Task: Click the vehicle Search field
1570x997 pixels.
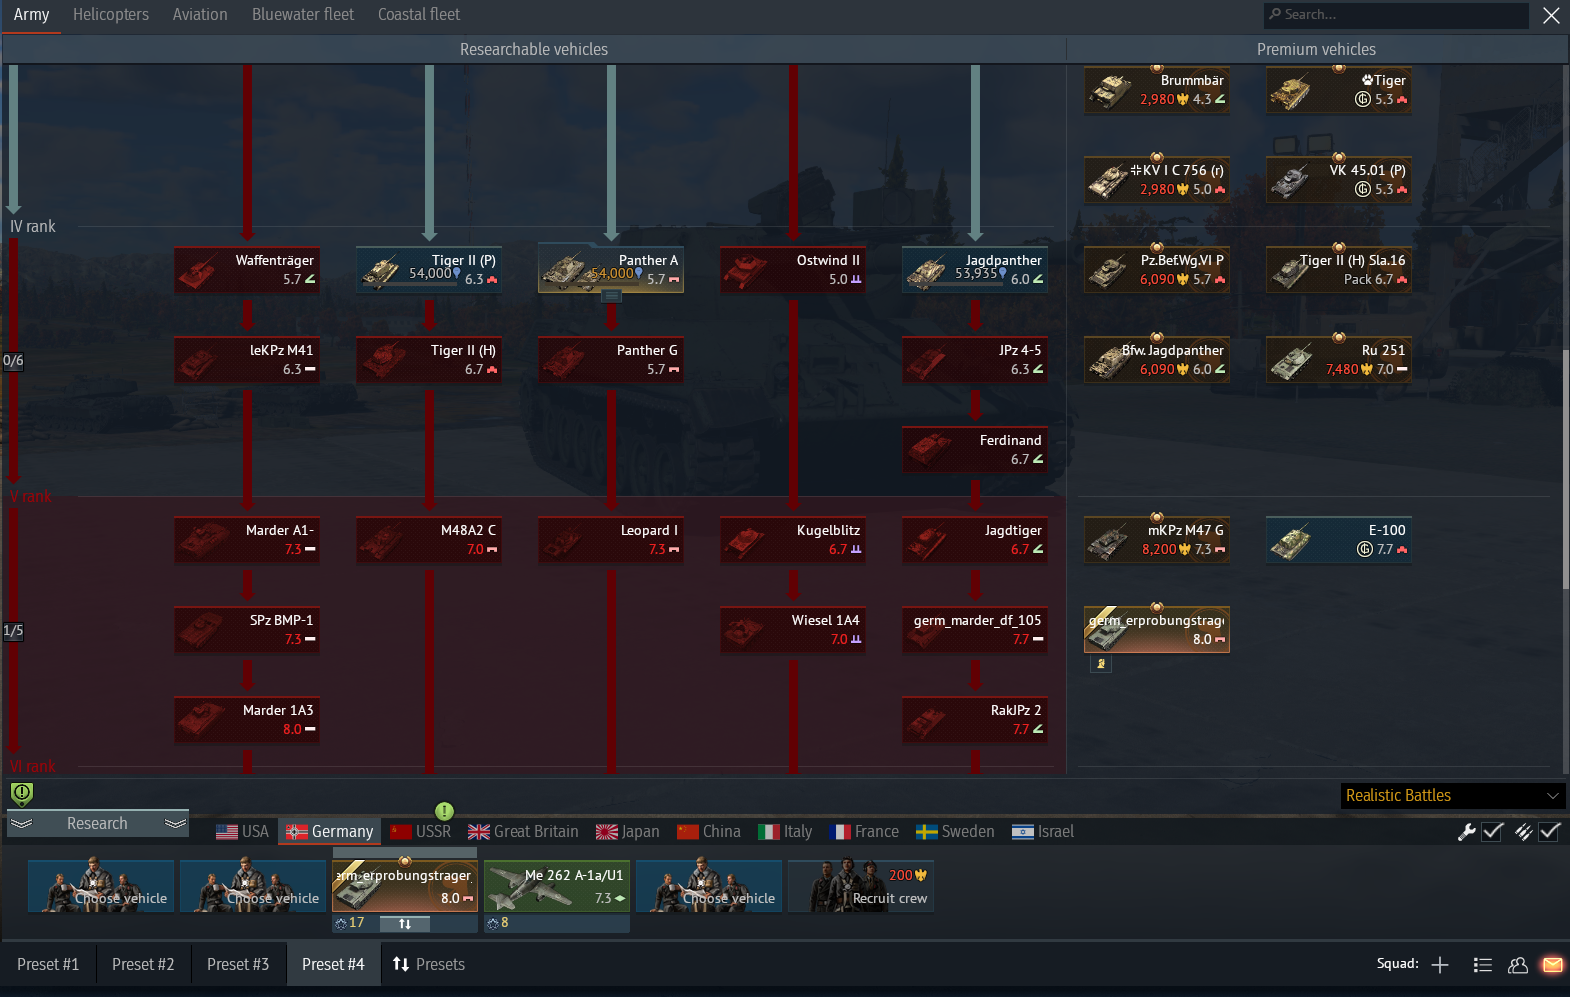Action: point(1396,15)
